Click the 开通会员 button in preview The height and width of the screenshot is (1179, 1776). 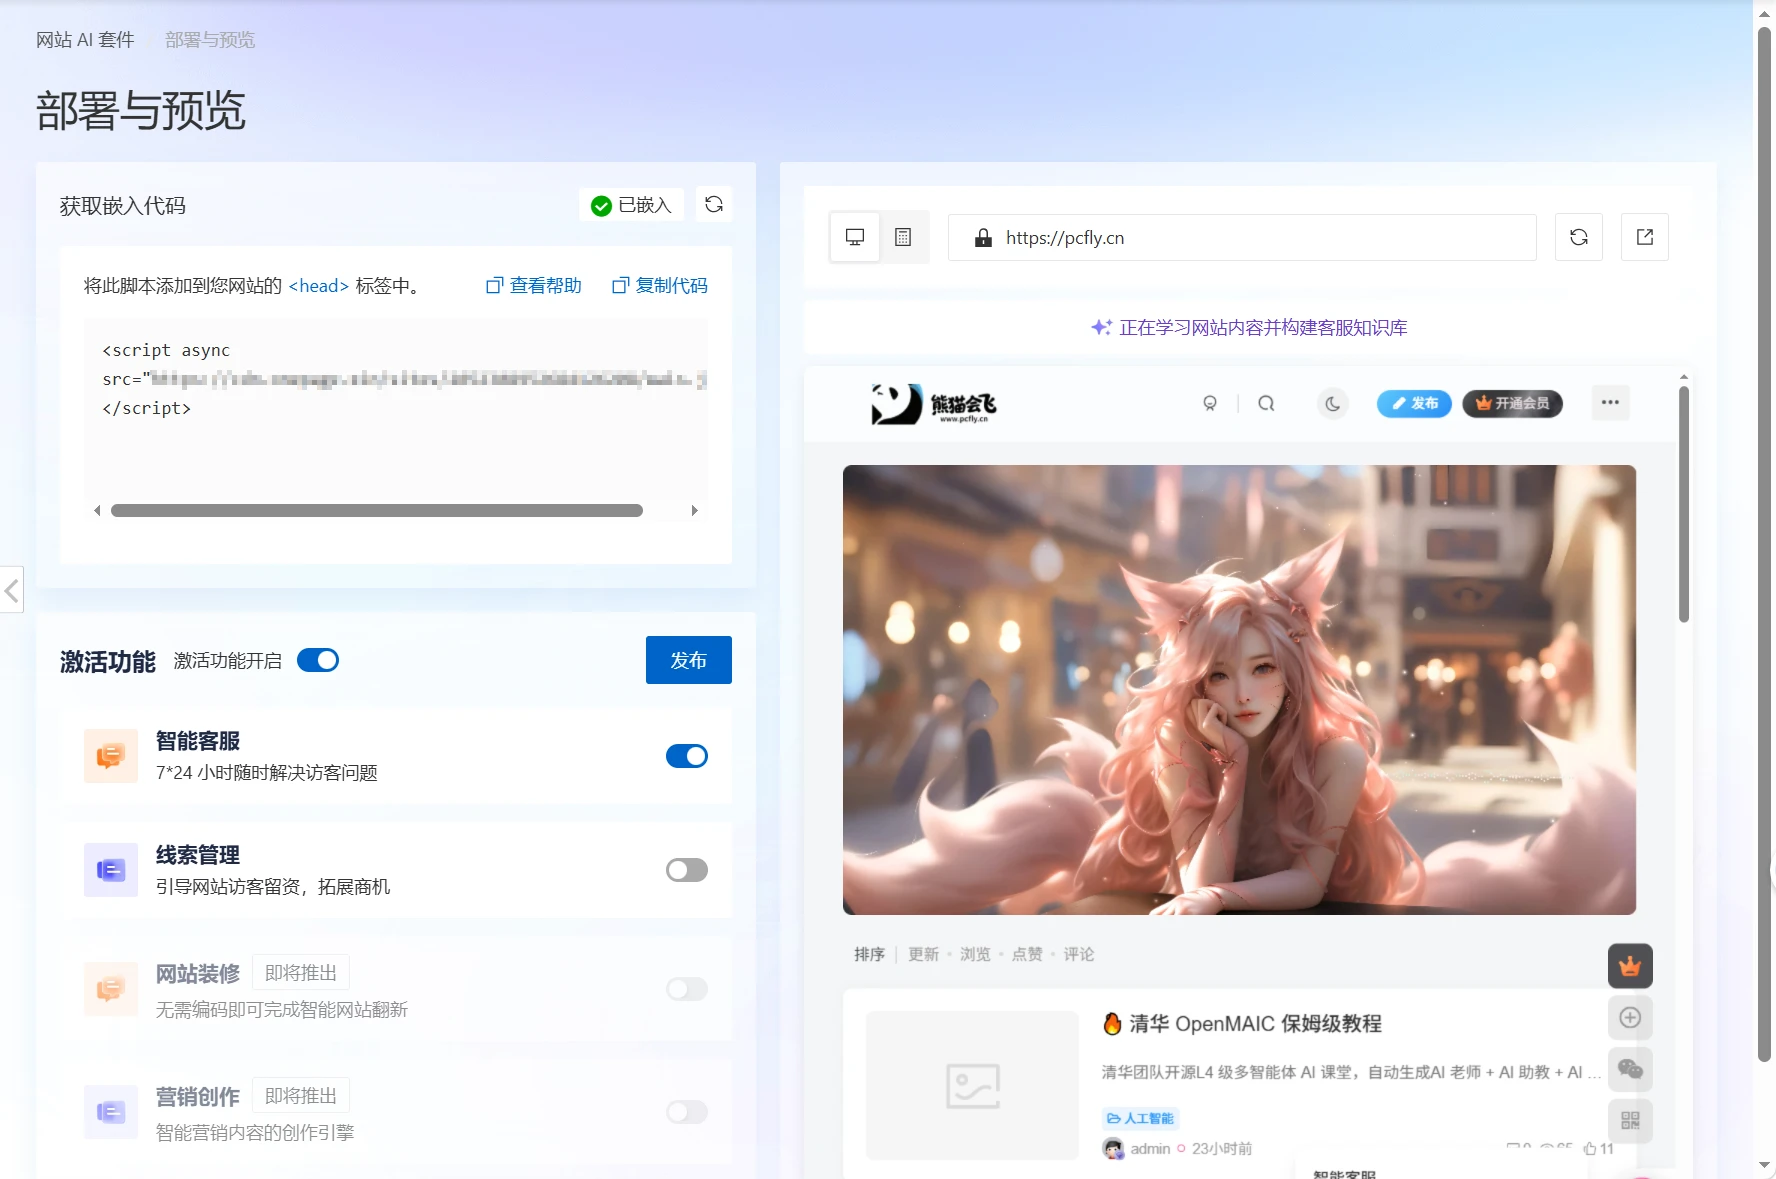tap(1512, 403)
